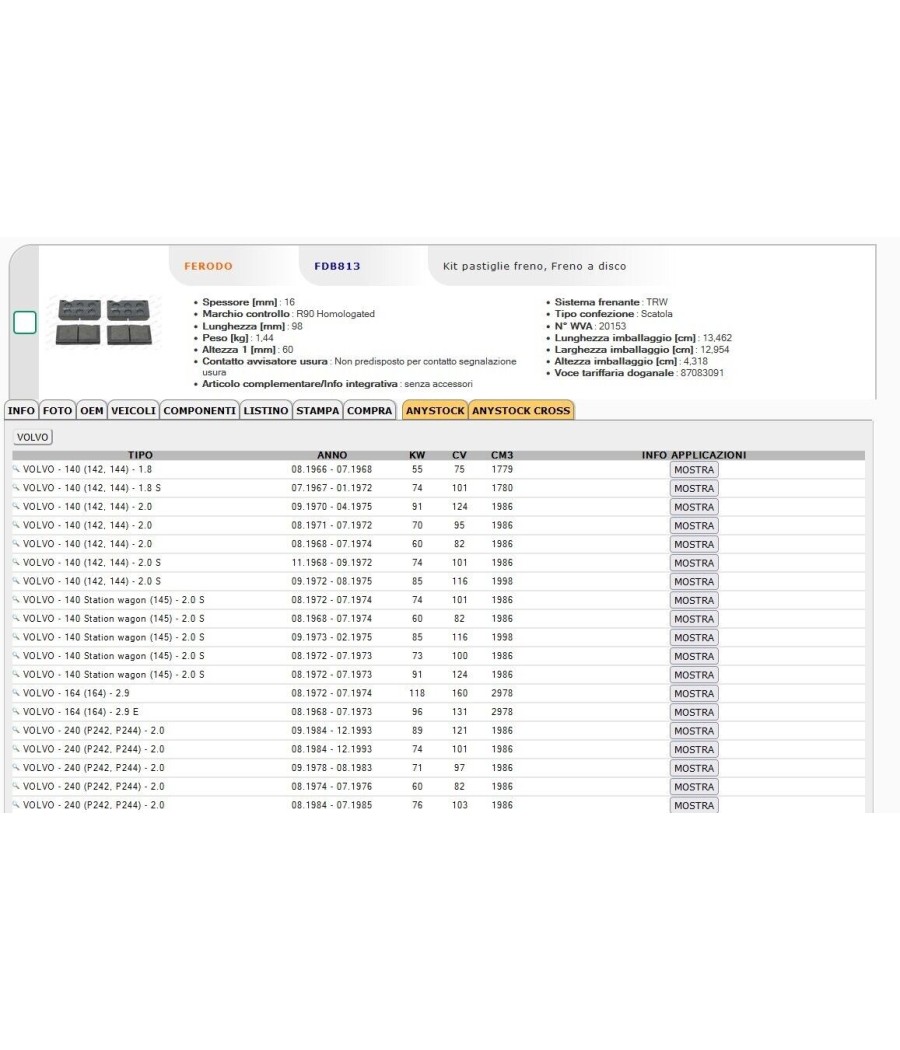Image resolution: width=900 pixels, height=1050 pixels.
Task: Click the ANNO column header
Action: coord(331,455)
